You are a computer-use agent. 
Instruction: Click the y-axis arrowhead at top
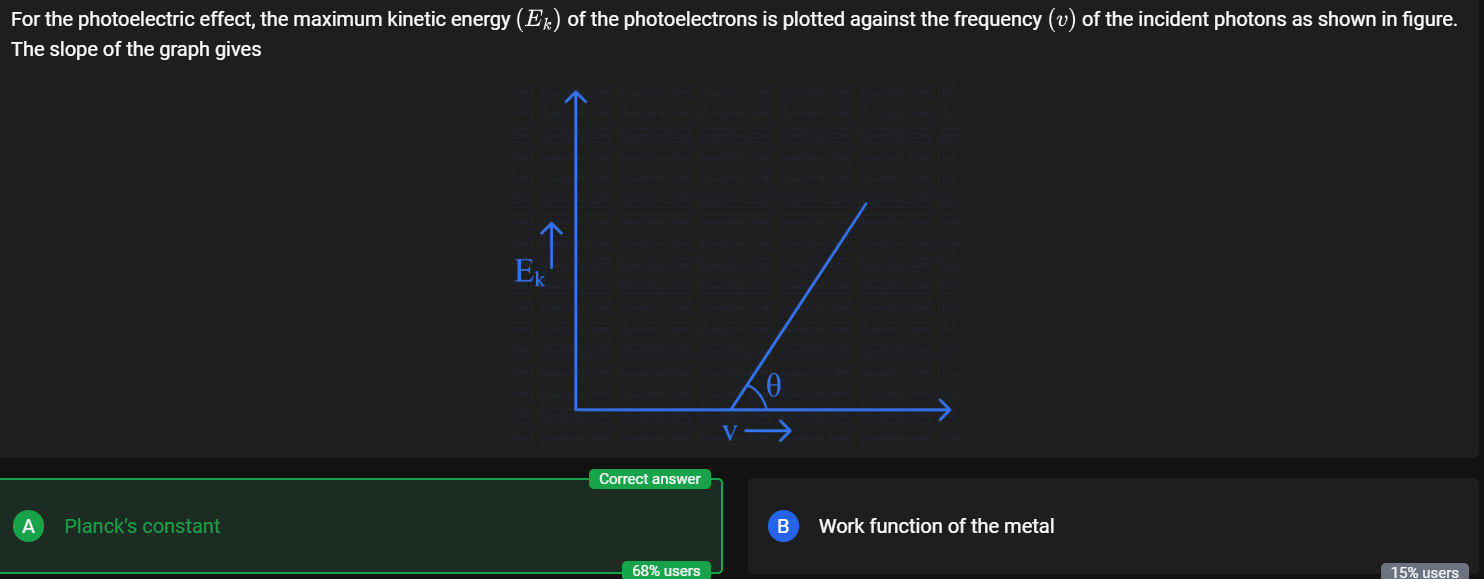(575, 97)
